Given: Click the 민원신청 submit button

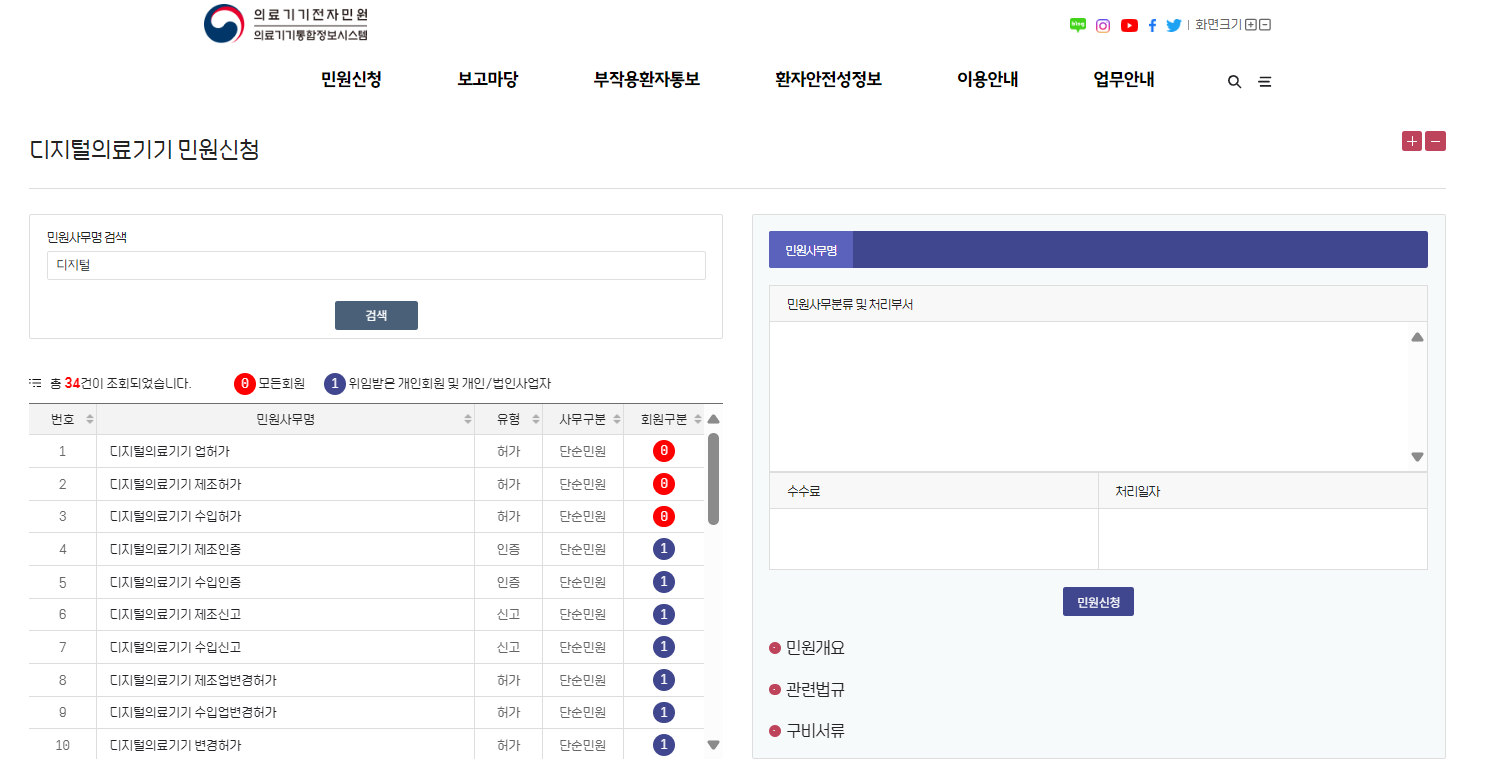Looking at the screenshot, I should point(1097,601).
